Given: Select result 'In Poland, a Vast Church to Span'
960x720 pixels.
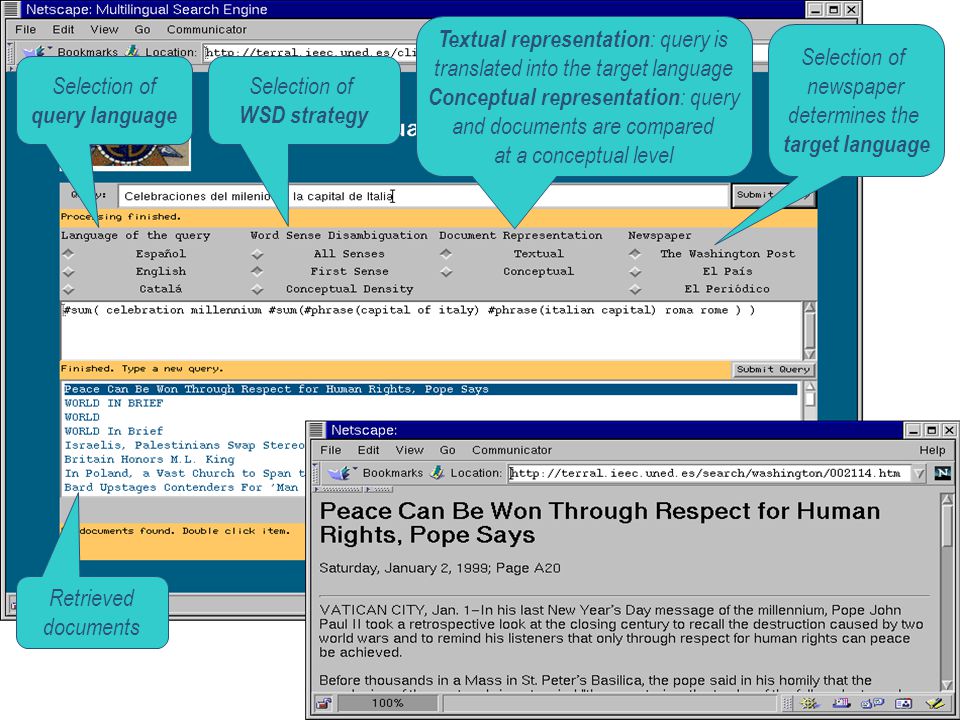Looking at the screenshot, I should click(184, 473).
